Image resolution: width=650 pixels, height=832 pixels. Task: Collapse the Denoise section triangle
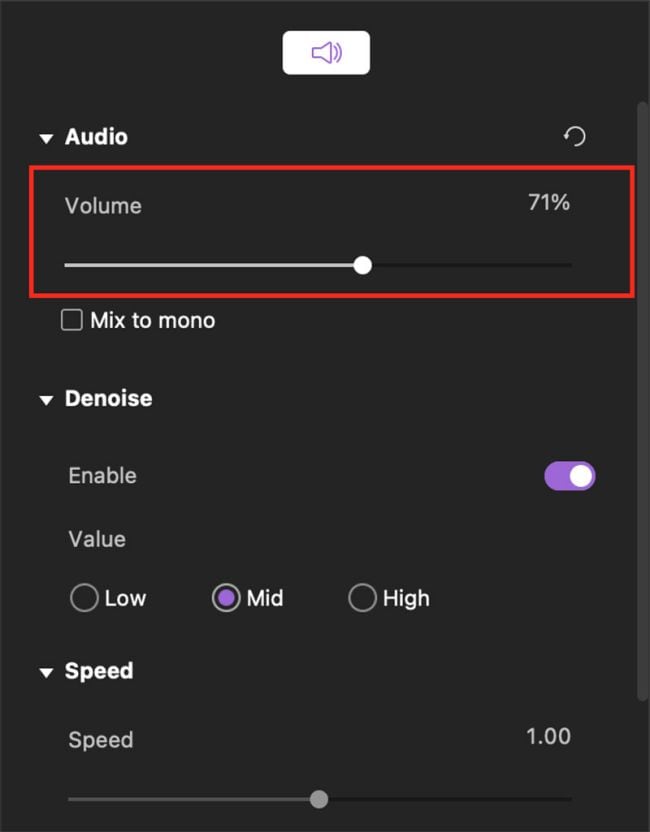pyautogui.click(x=46, y=400)
